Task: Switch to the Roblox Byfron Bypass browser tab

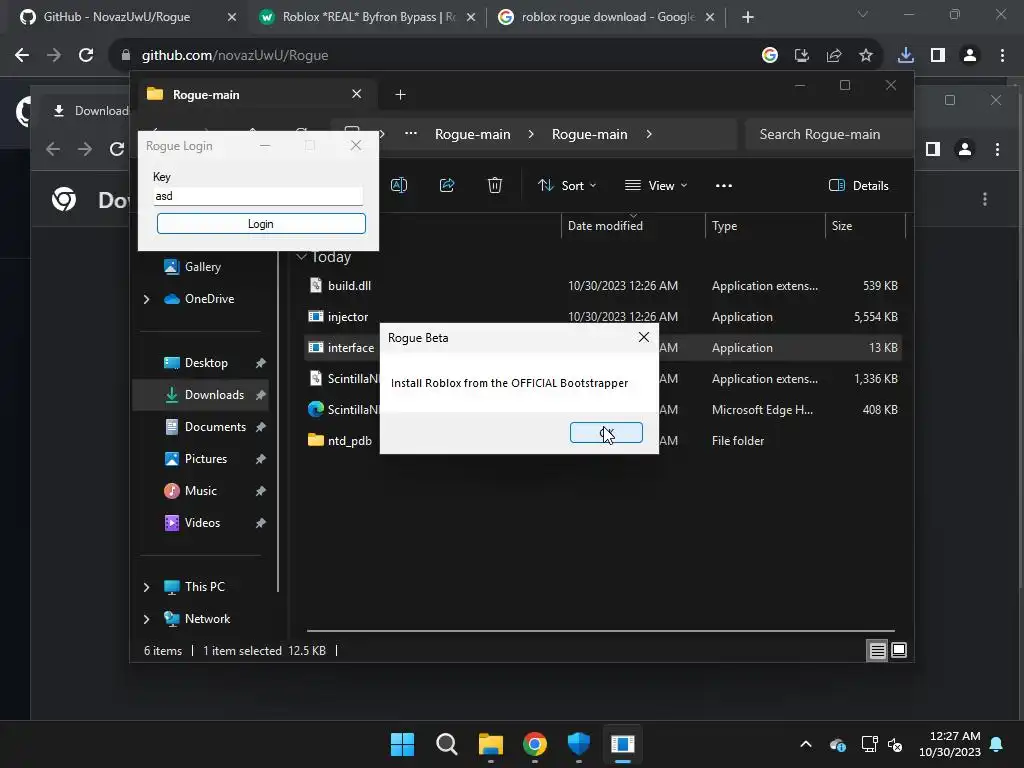Action: click(x=367, y=17)
